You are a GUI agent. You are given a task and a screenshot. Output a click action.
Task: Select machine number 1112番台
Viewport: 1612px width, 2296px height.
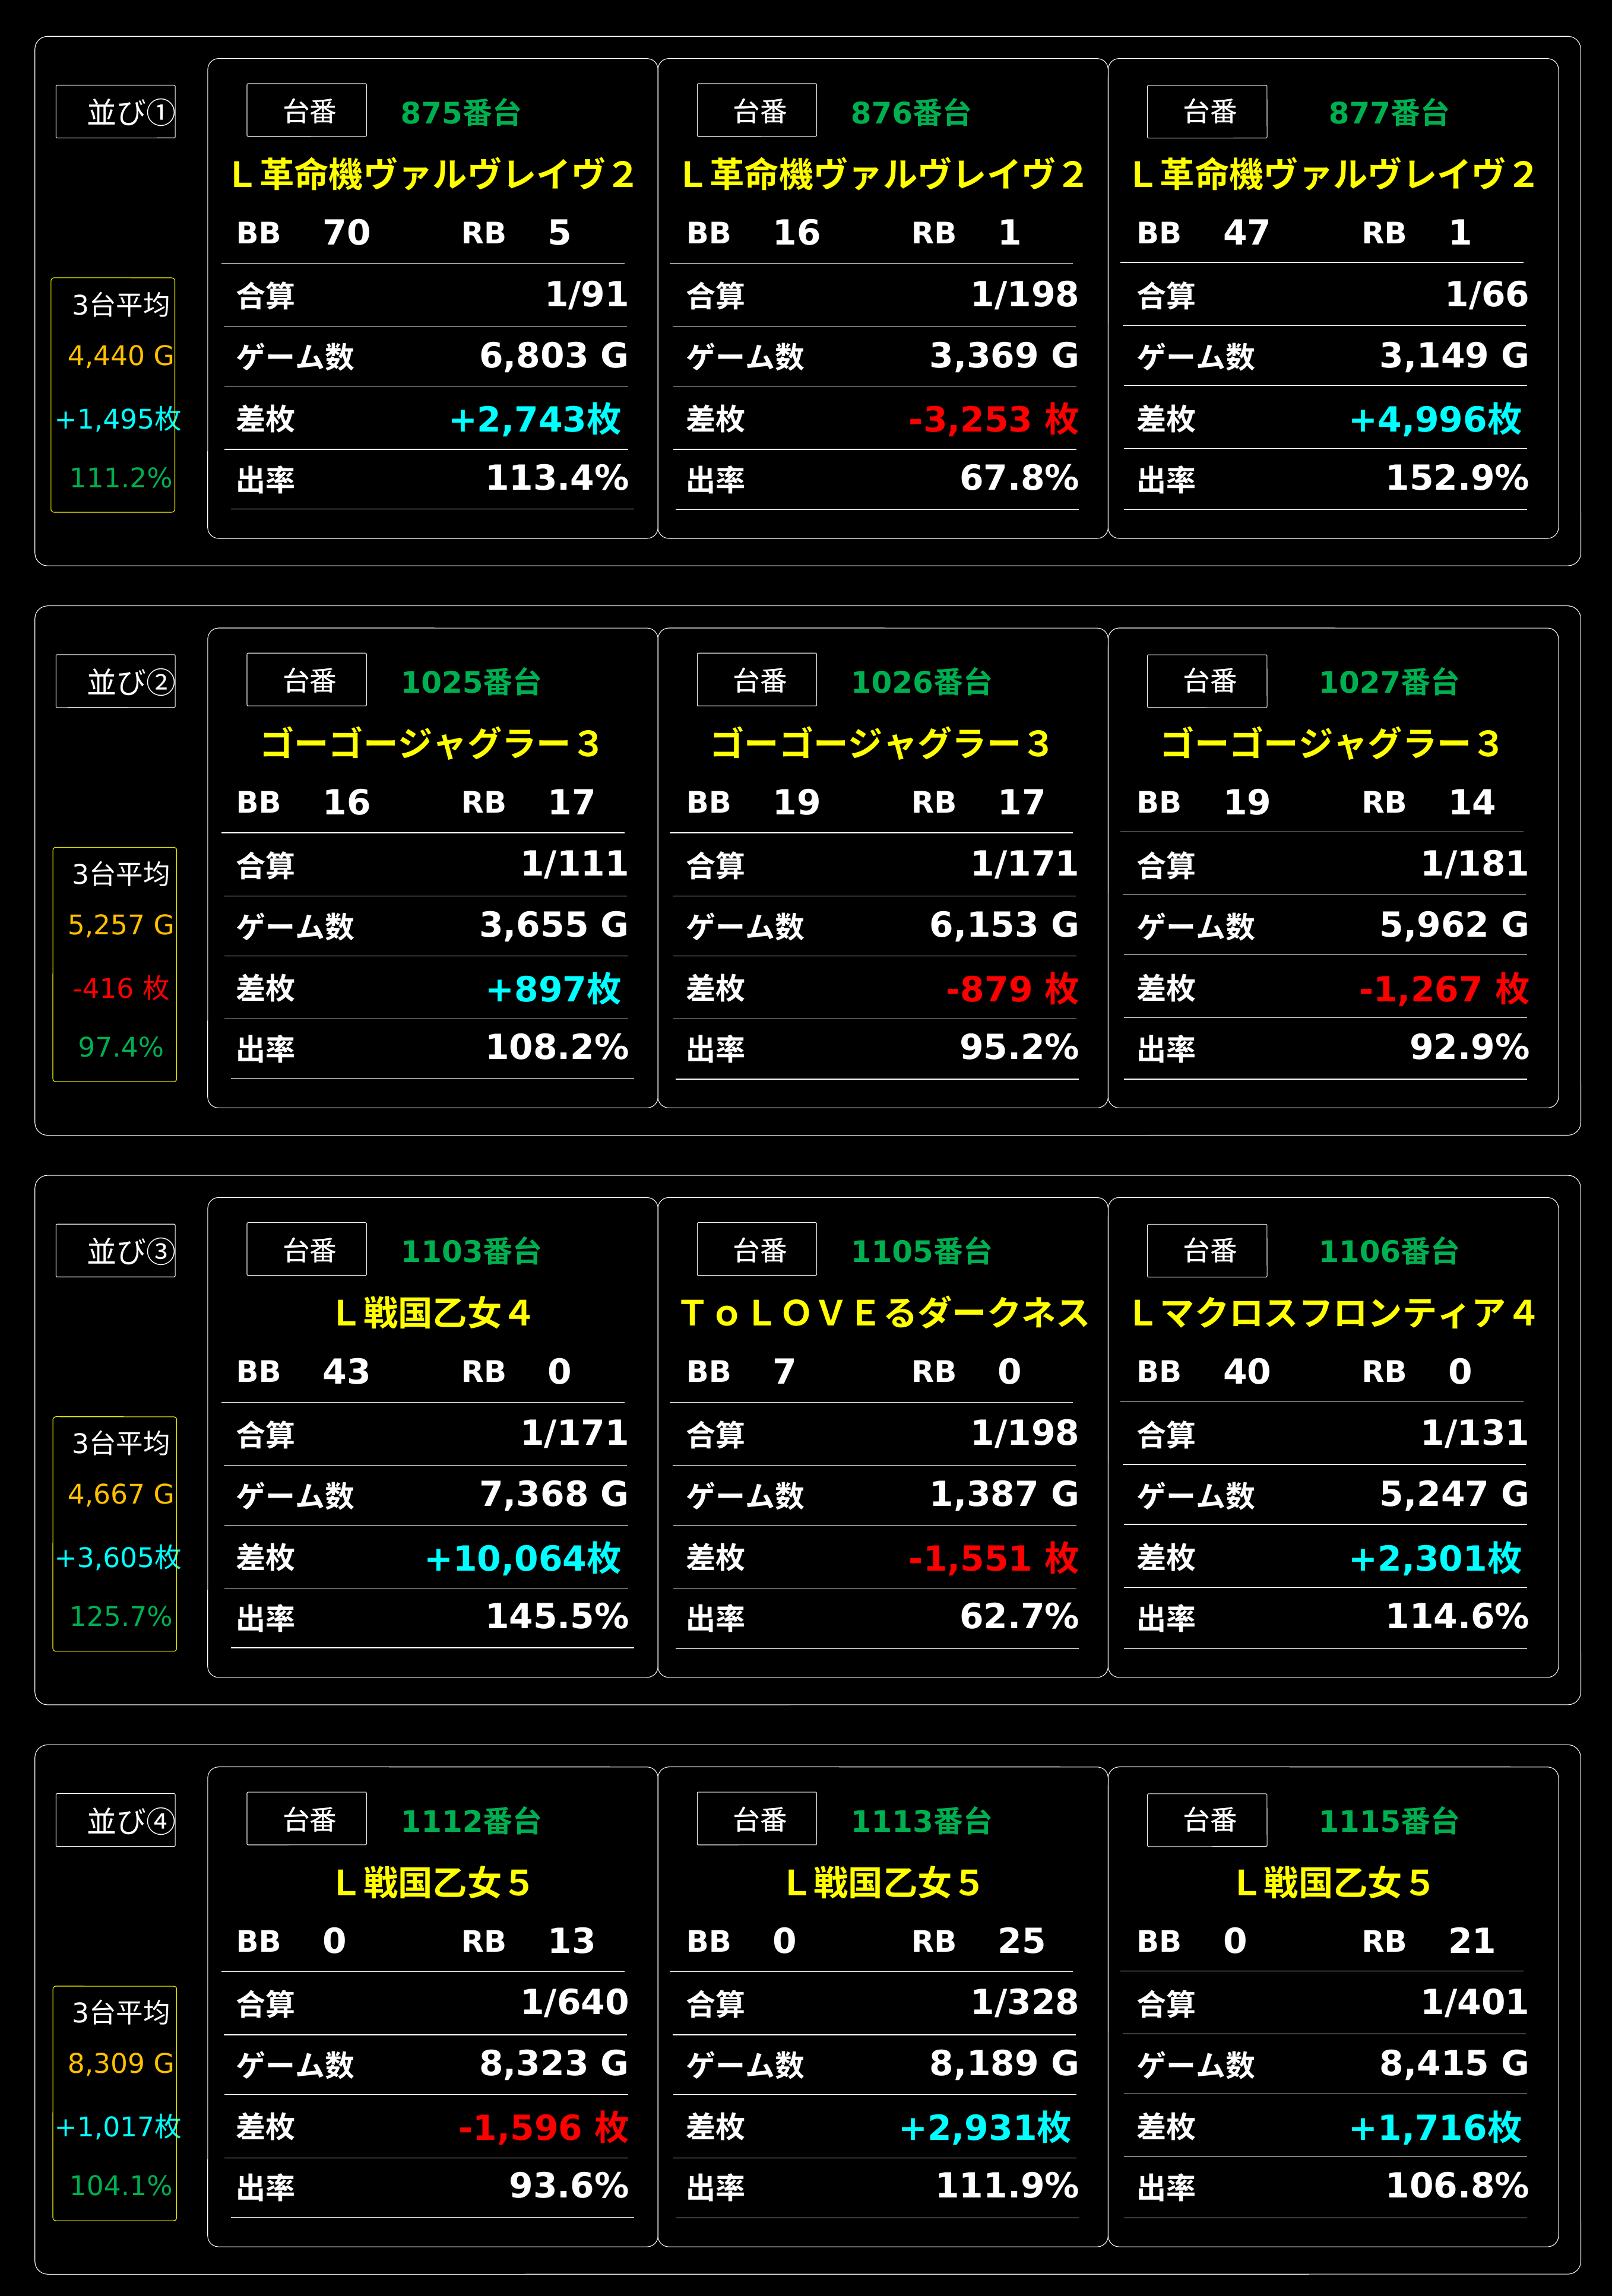[471, 1821]
